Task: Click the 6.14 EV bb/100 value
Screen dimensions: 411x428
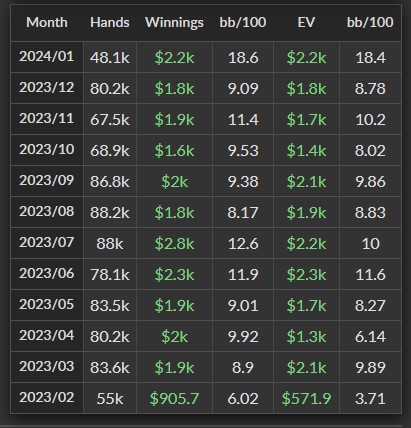Action: pyautogui.click(x=370, y=337)
